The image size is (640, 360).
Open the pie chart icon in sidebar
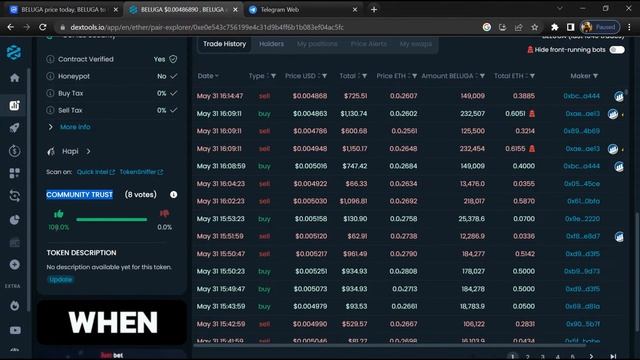point(15,220)
